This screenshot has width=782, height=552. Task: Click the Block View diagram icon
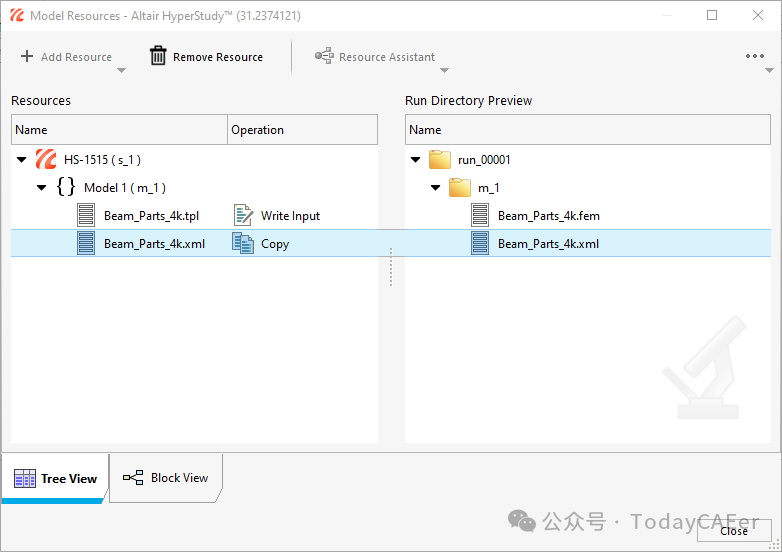click(133, 477)
